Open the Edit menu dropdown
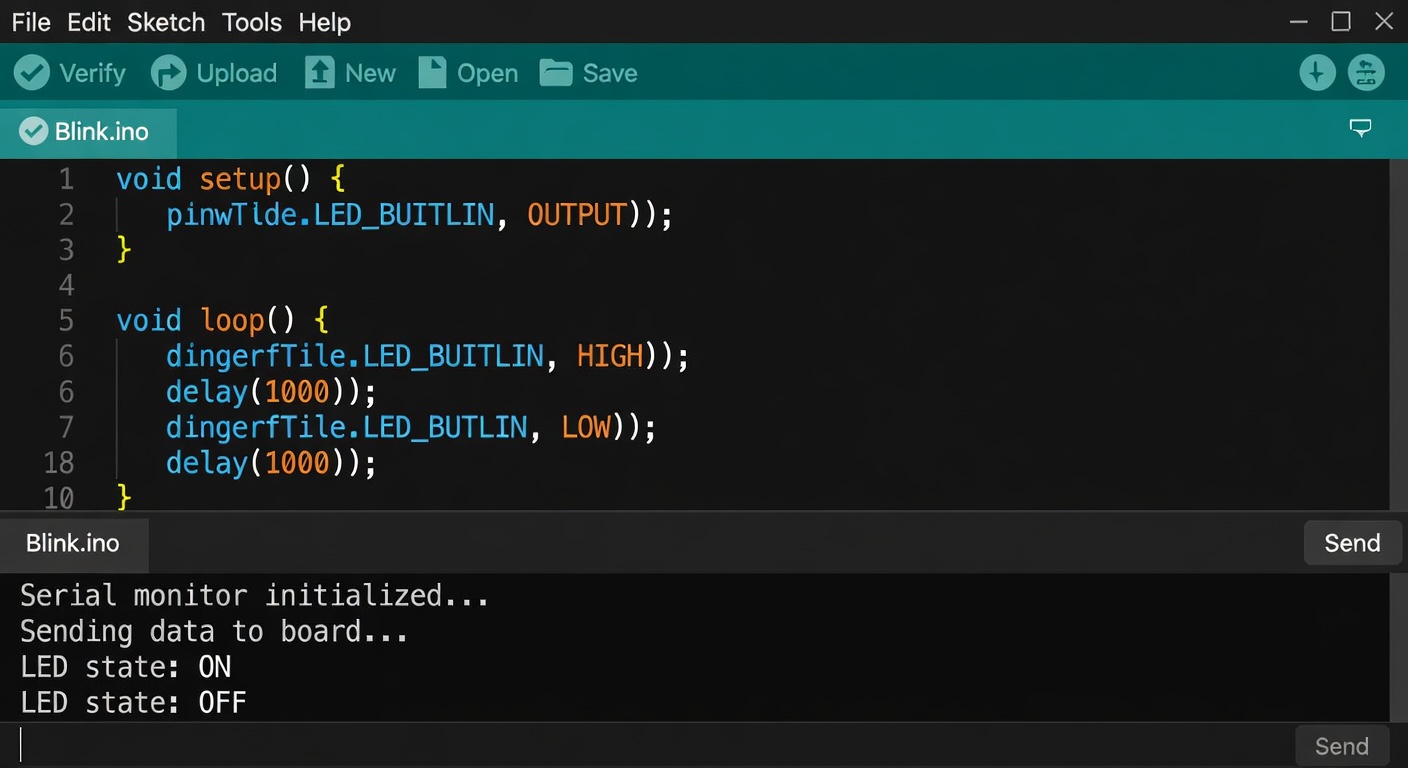This screenshot has width=1408, height=768. [x=88, y=21]
